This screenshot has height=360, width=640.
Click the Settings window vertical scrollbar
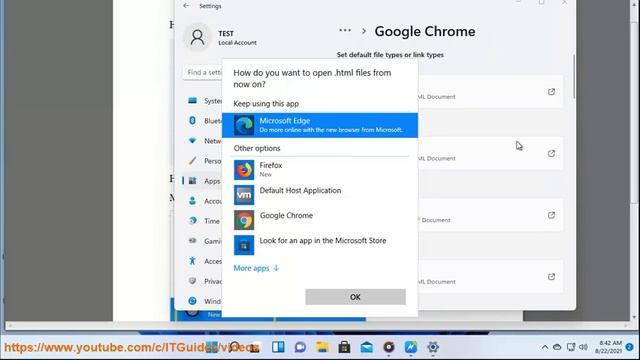(574, 77)
